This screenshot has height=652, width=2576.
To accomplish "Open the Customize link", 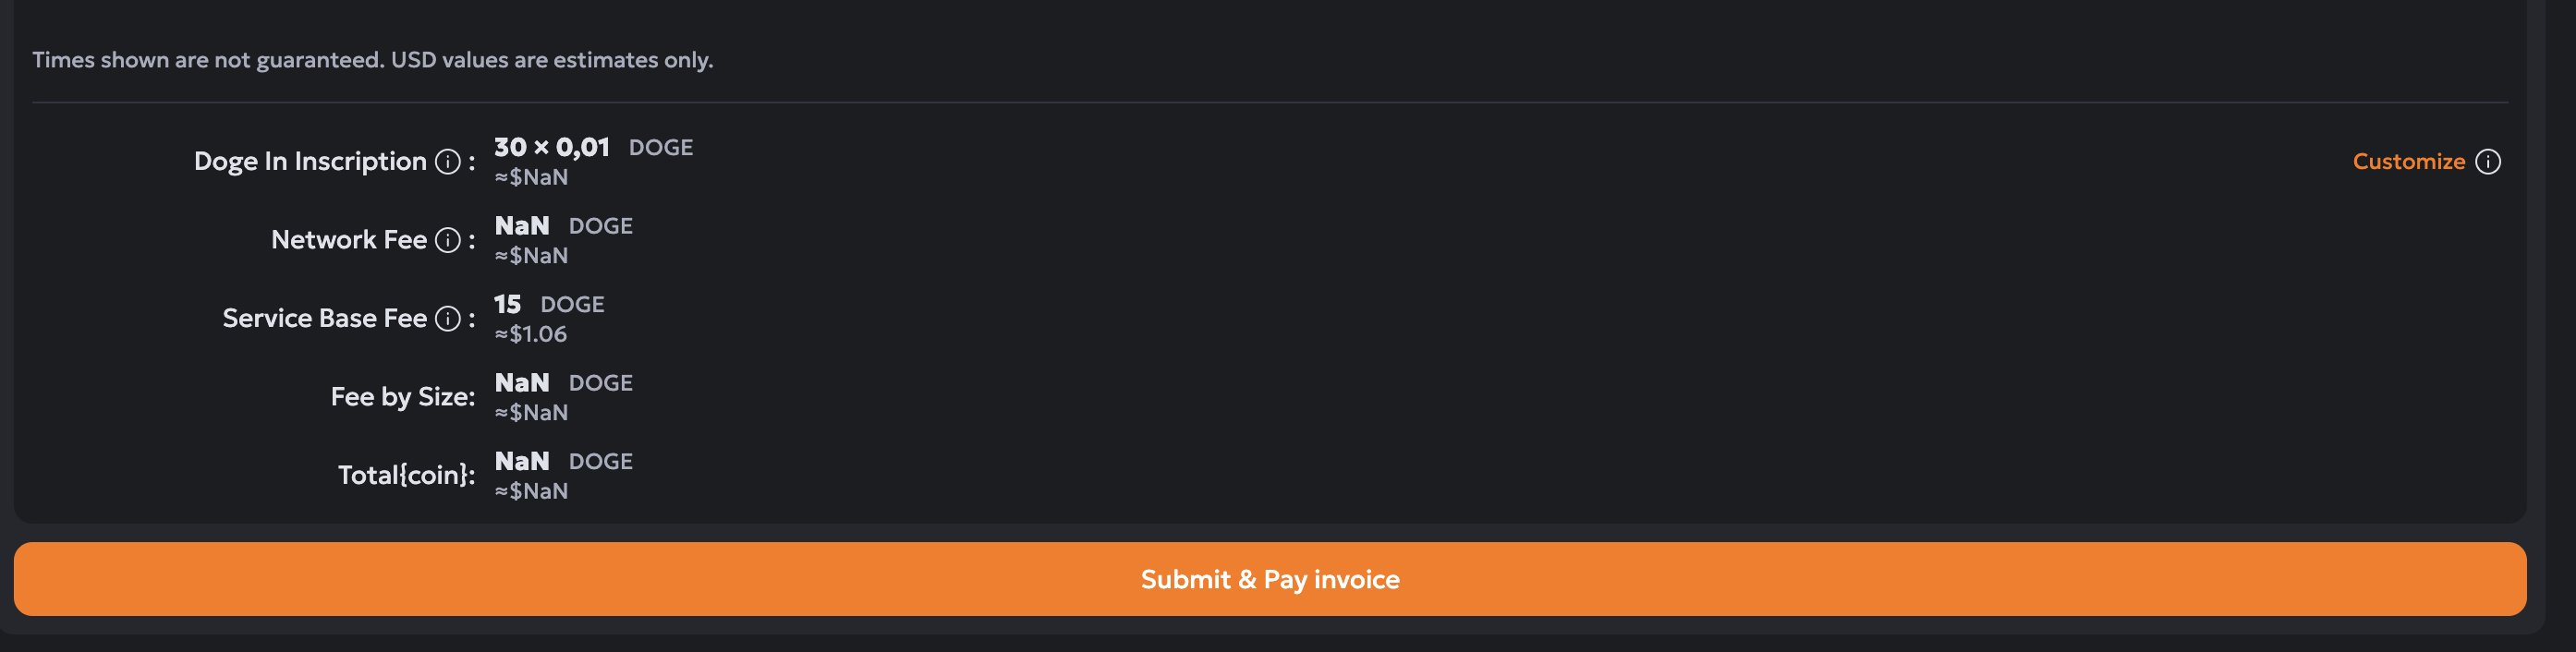I will tap(2408, 162).
